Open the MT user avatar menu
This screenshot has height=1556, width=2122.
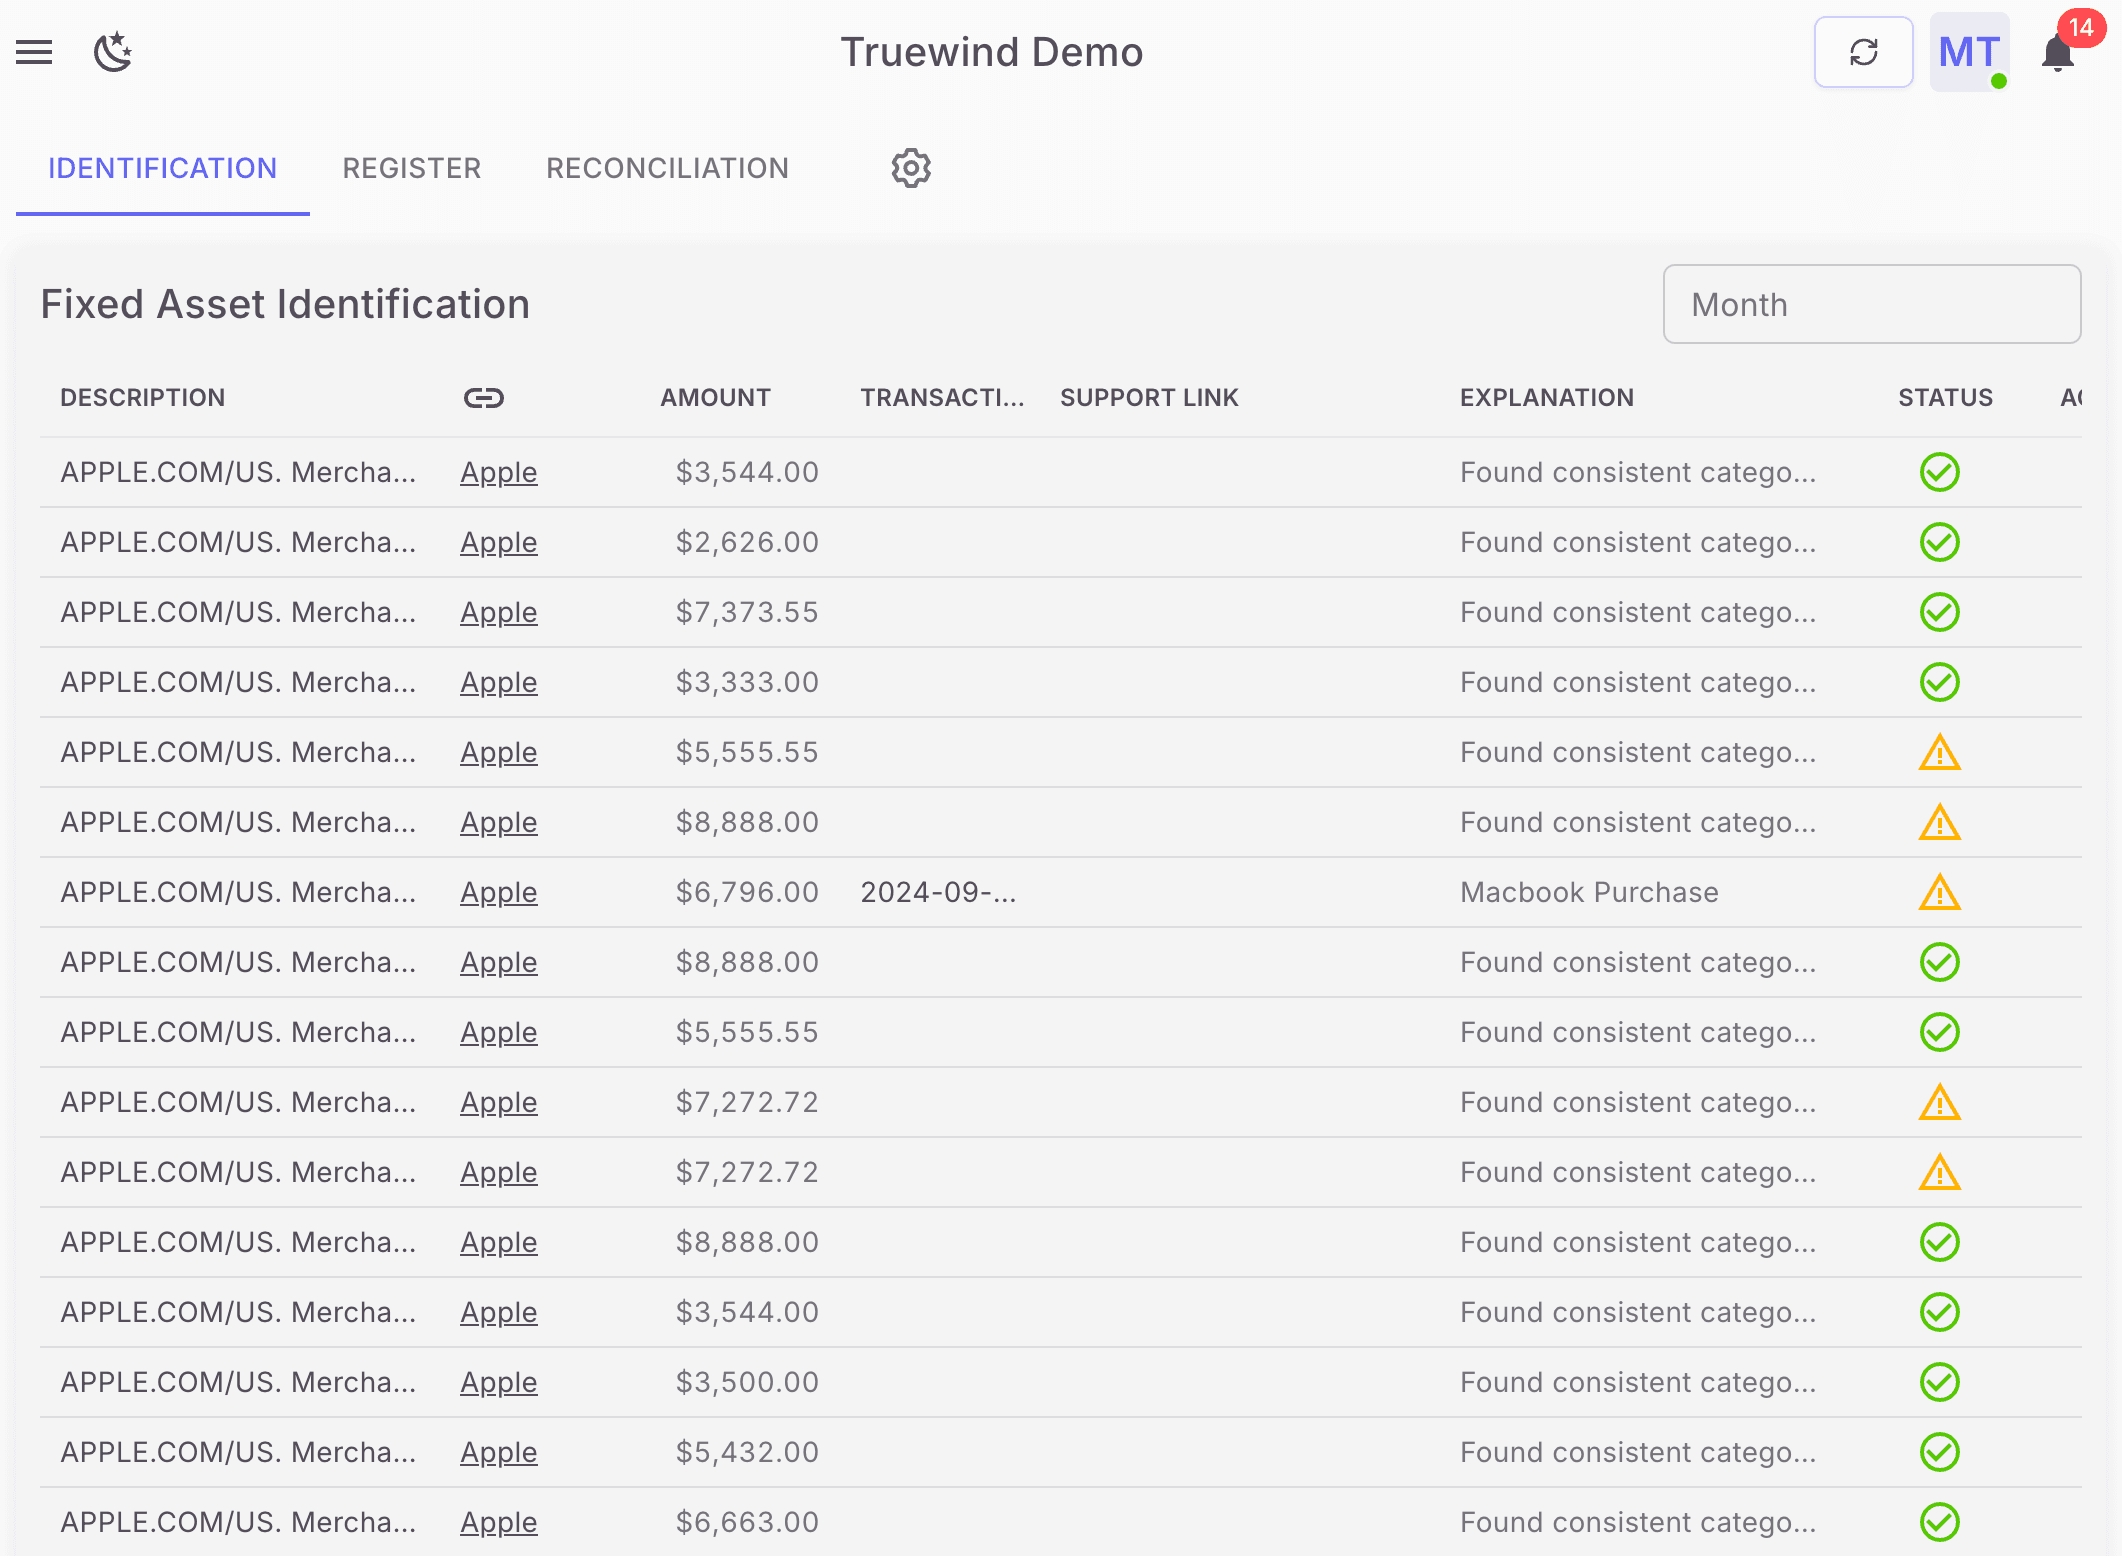pos(1969,52)
